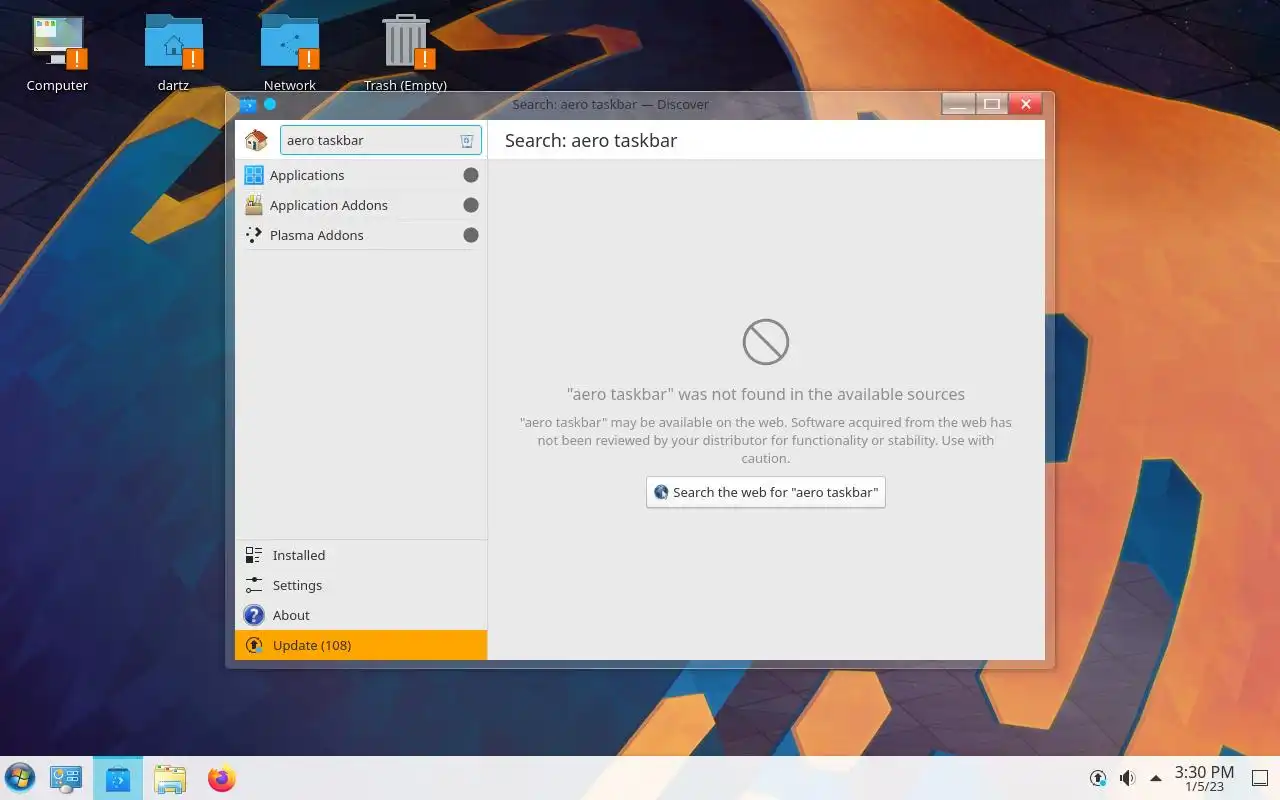This screenshot has width=1280, height=800.
Task: Click the Installed list icon
Action: [x=254, y=555]
